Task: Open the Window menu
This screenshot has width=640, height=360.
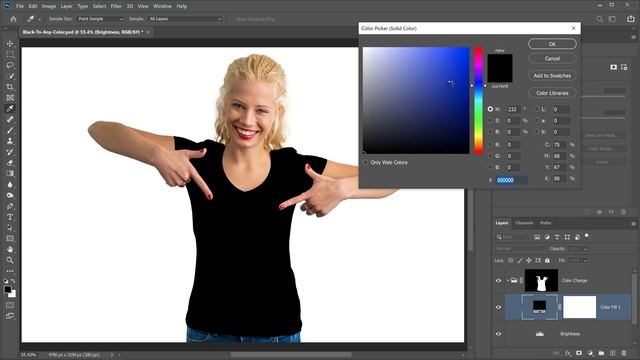Action: (162, 6)
